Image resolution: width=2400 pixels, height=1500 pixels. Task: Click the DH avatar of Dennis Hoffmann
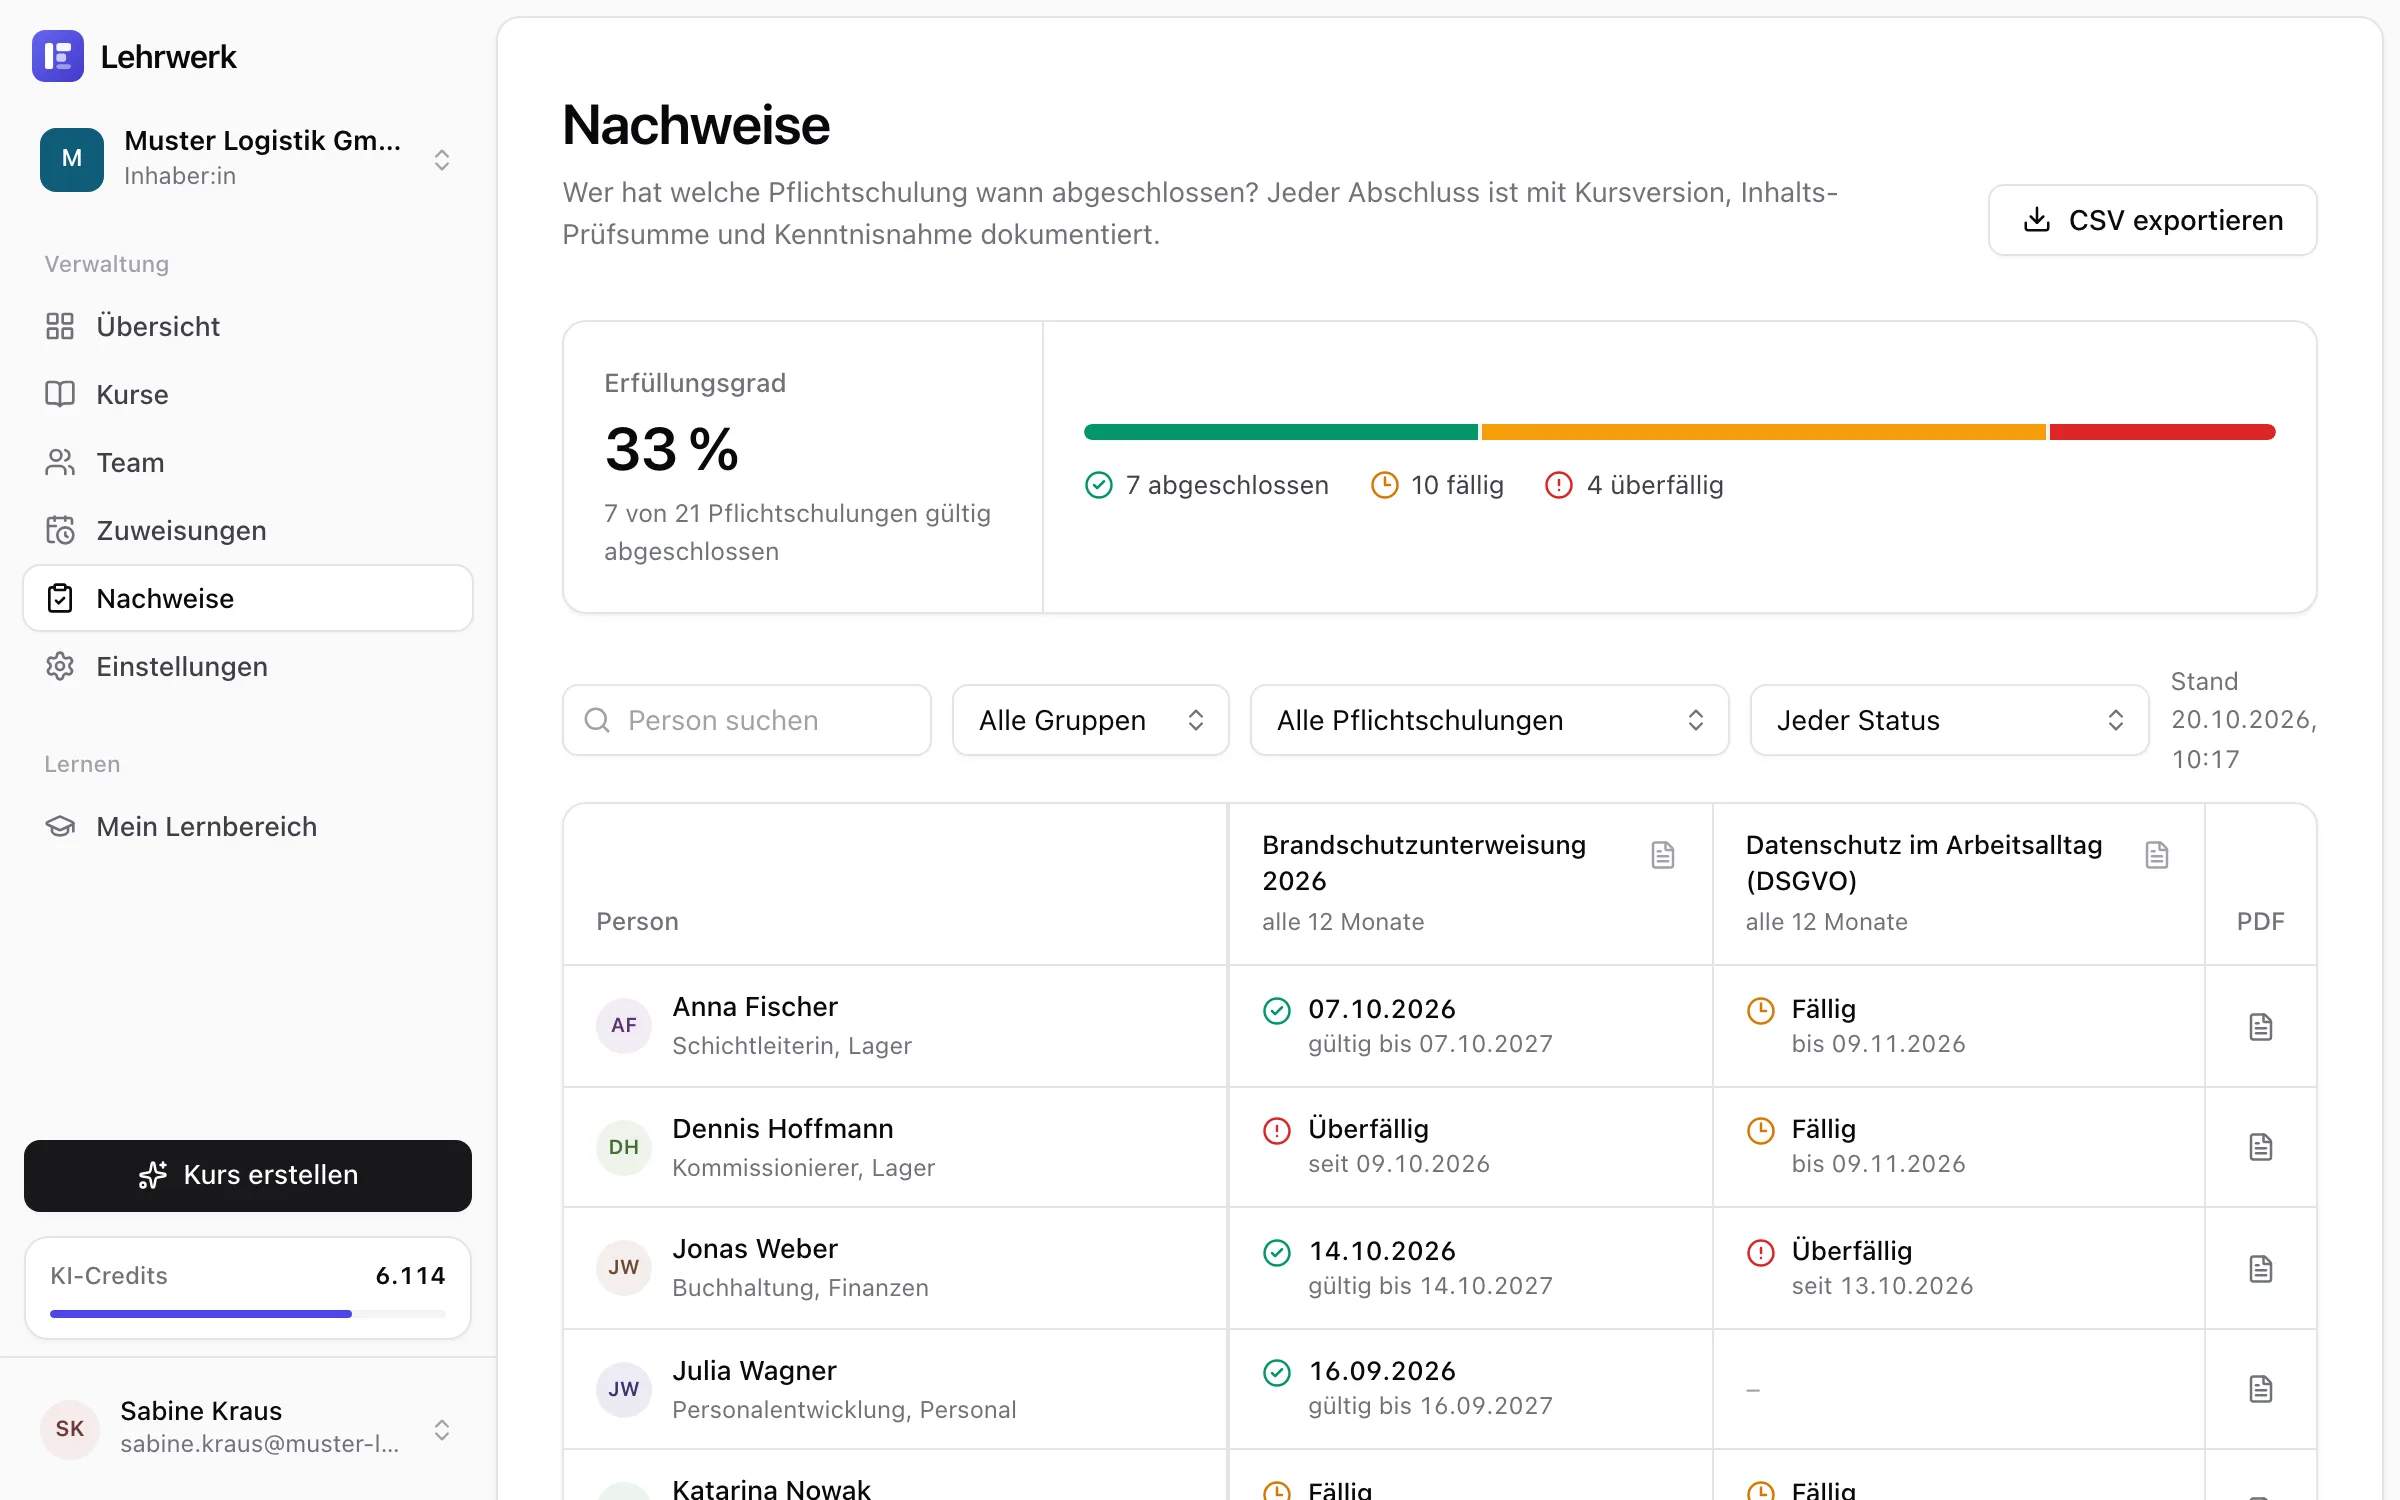click(x=624, y=1147)
